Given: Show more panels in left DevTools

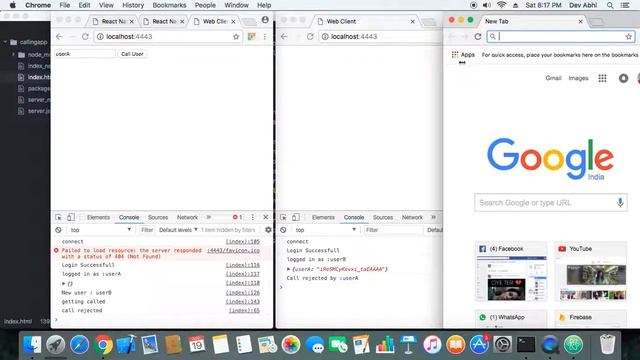Looking at the screenshot, I should (x=209, y=217).
